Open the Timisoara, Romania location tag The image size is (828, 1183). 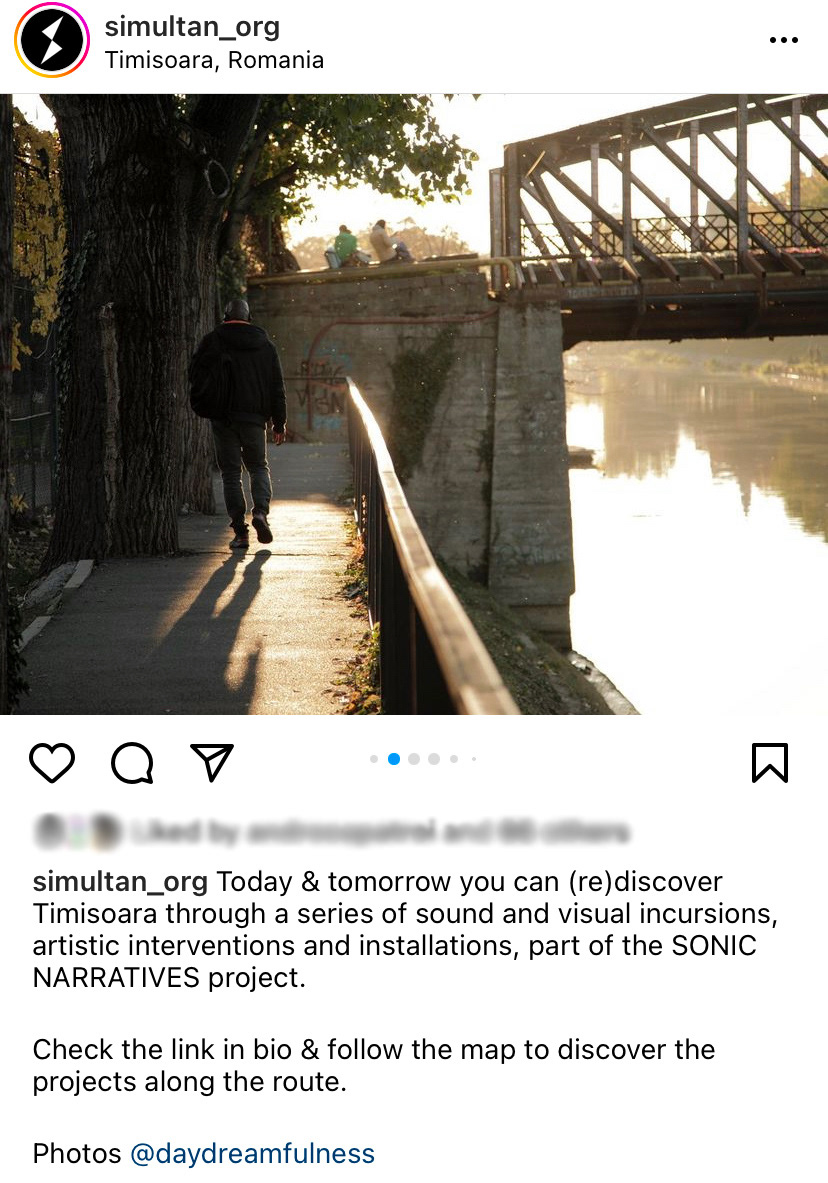[x=214, y=60]
